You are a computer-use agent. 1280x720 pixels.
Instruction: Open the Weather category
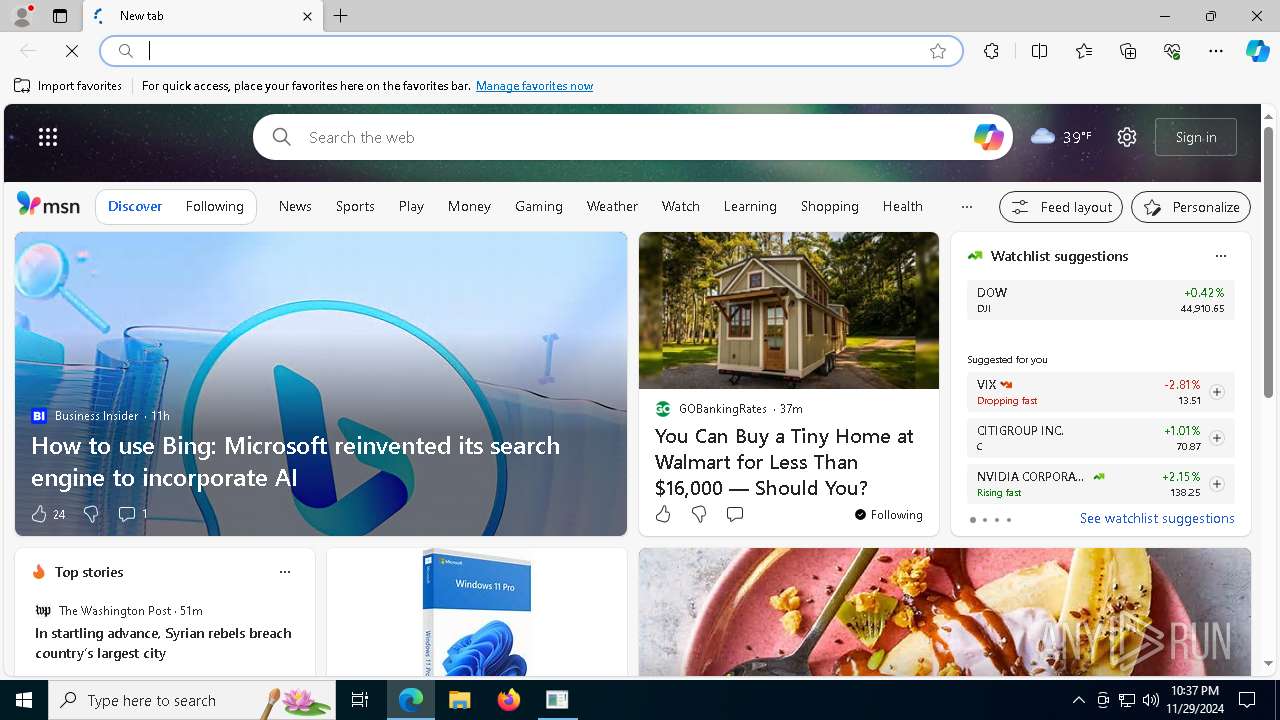pos(612,206)
